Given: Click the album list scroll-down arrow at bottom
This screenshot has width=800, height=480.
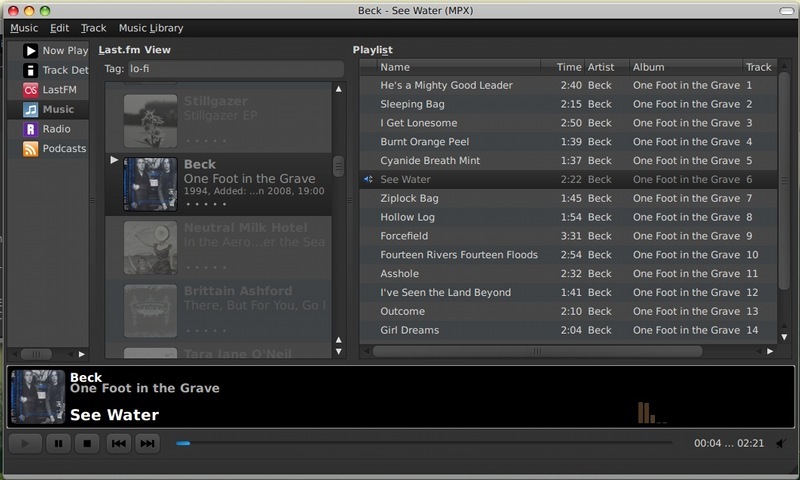Looking at the screenshot, I should (338, 351).
